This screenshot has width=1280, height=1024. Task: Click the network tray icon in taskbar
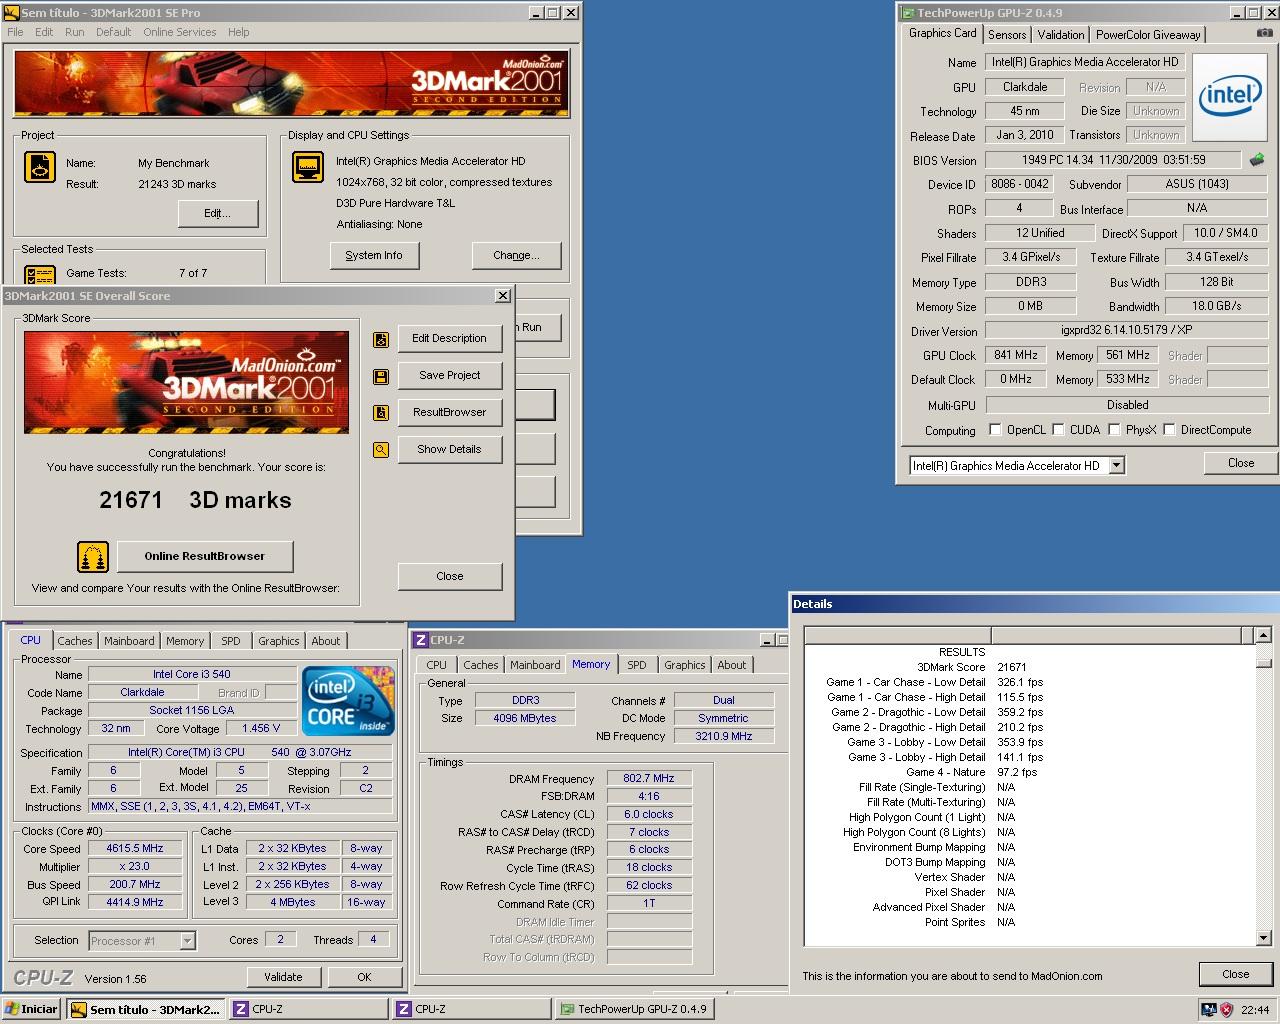tap(1209, 1009)
